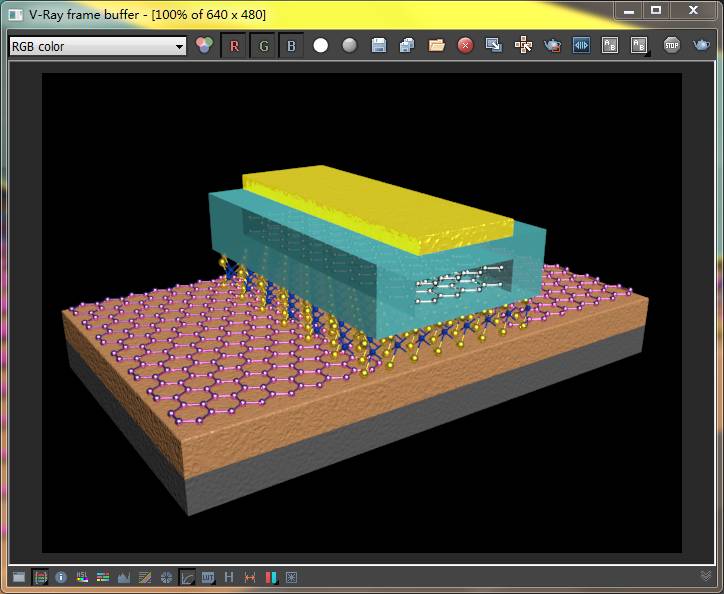Open the RGB color channel dropdown
This screenshot has height=594, width=724.
[x=97, y=46]
